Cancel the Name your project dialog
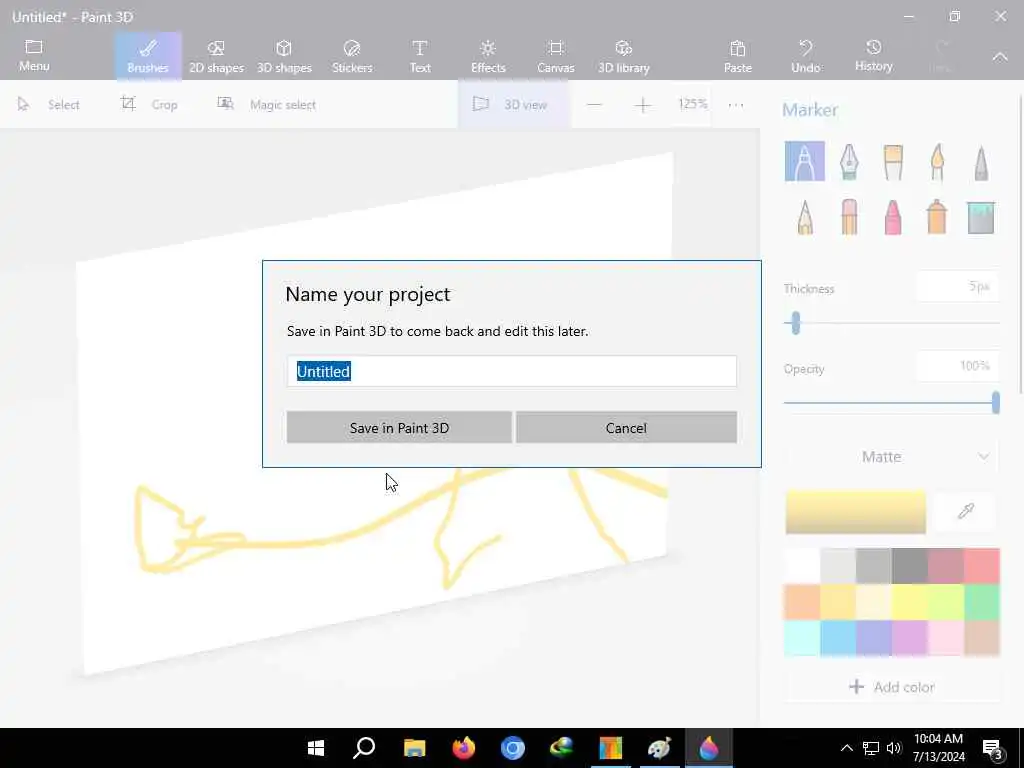The image size is (1024, 768). click(626, 428)
